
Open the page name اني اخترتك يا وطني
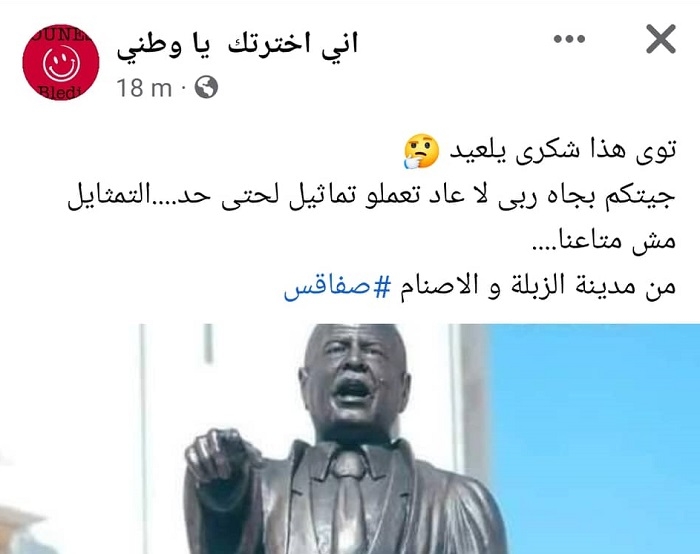[x=238, y=46]
